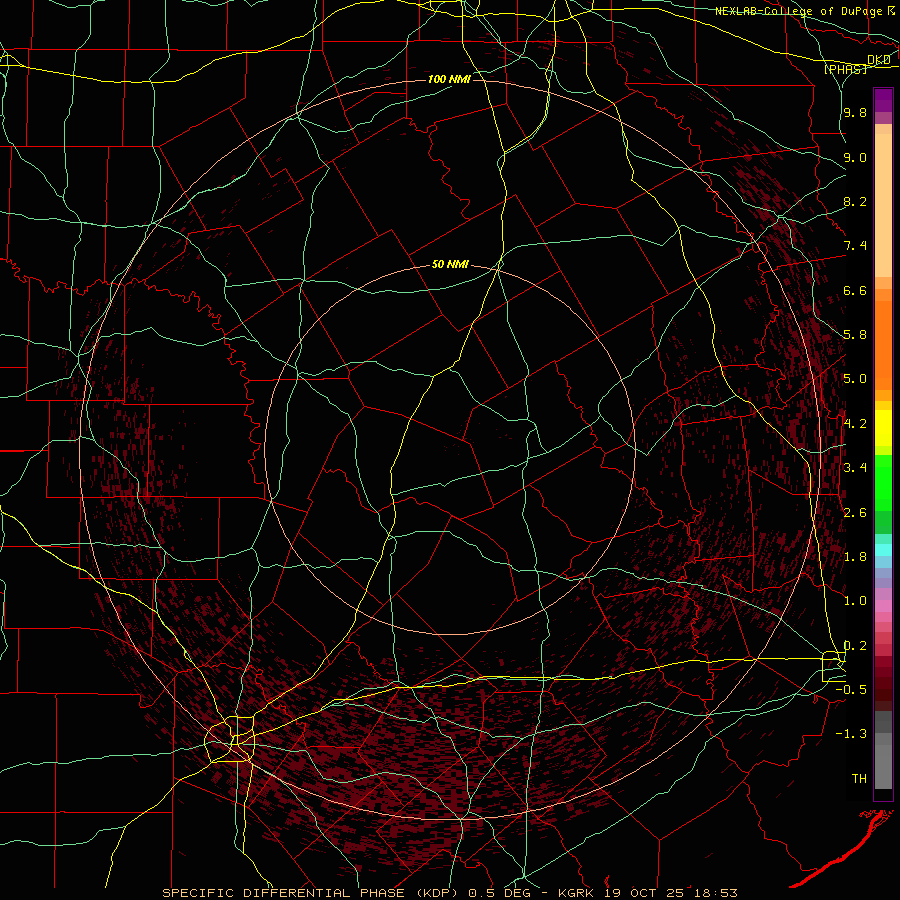Click the -0.5 scale value
This screenshot has height=900, width=900.
(x=851, y=690)
